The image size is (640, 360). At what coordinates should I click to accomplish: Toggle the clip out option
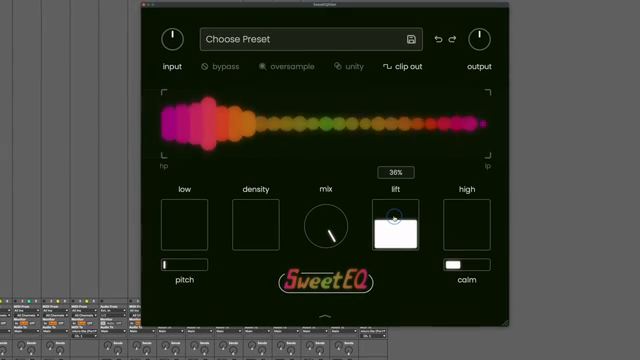point(402,67)
